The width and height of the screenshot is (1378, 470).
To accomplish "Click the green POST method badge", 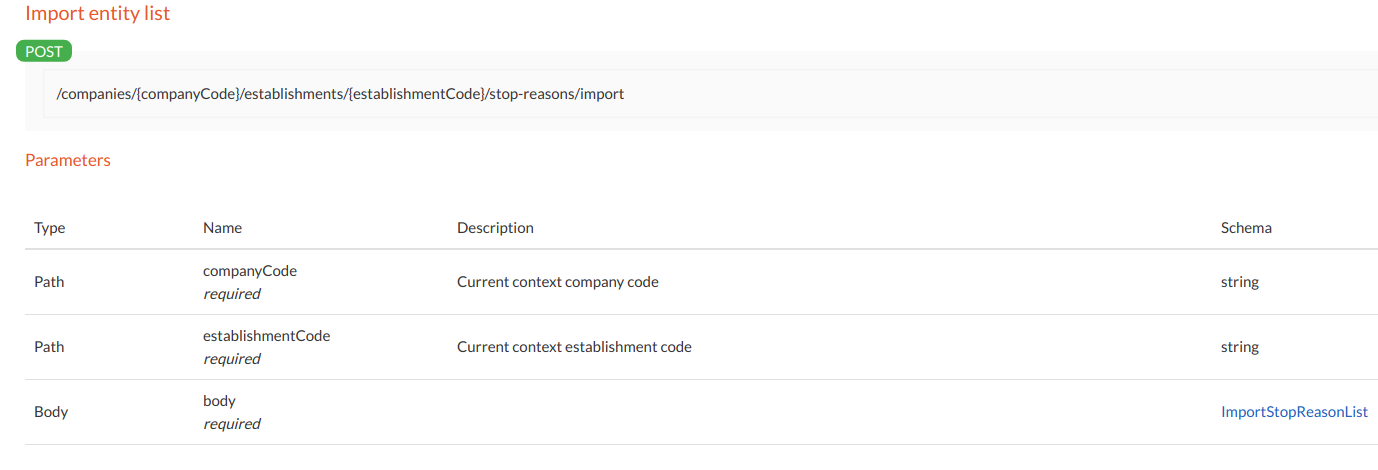I will tap(44, 52).
